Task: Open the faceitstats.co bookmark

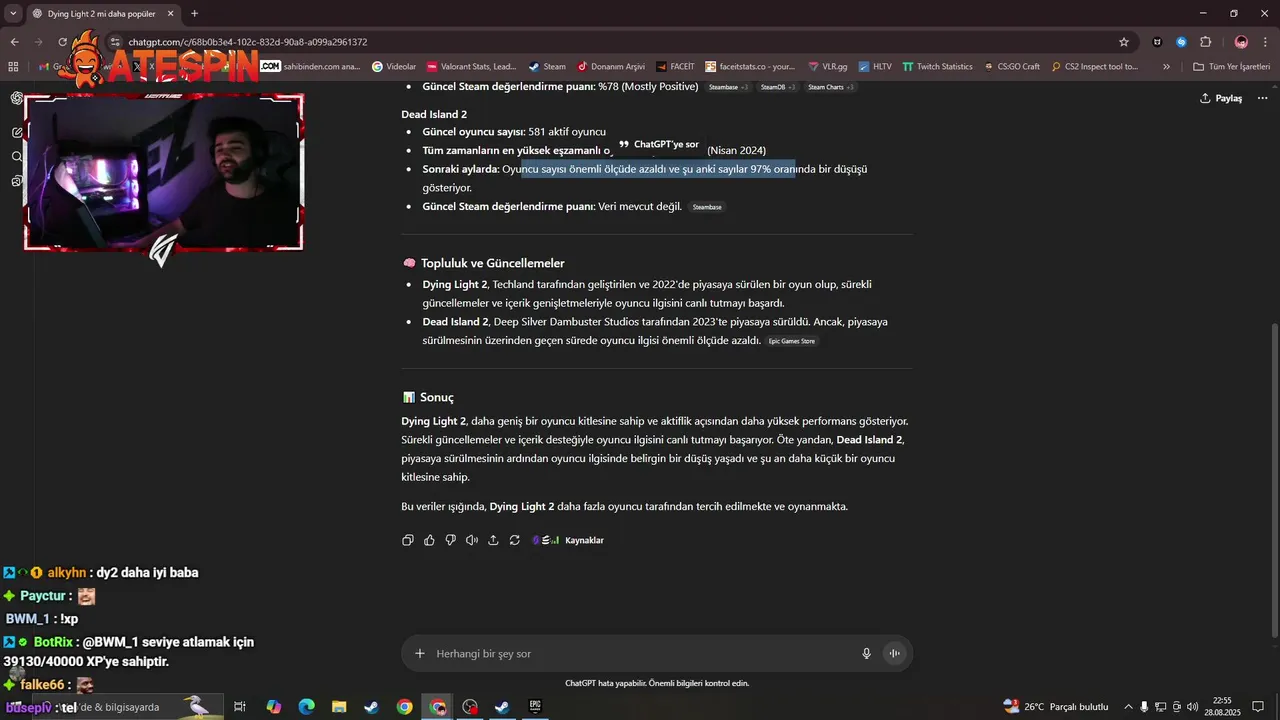Action: click(751, 66)
